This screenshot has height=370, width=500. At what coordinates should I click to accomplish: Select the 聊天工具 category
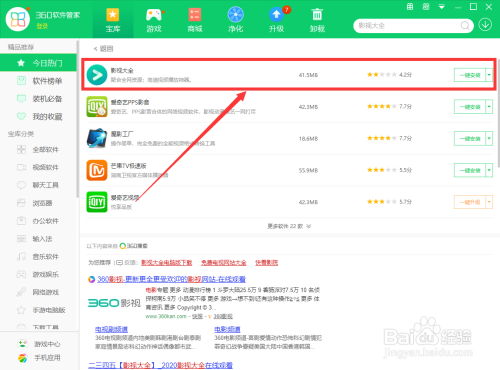pyautogui.click(x=38, y=185)
